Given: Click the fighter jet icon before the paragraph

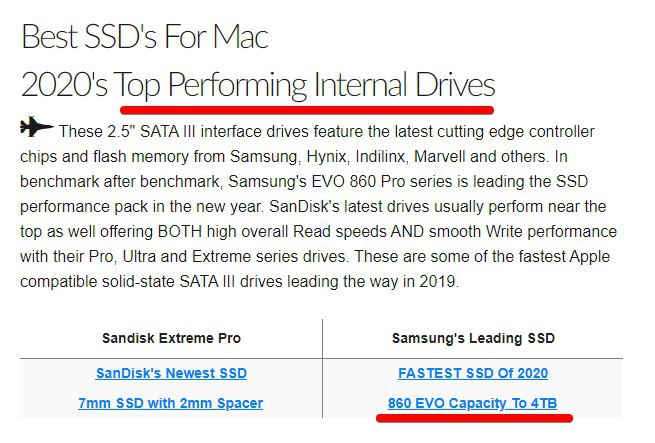Looking at the screenshot, I should point(36,130).
